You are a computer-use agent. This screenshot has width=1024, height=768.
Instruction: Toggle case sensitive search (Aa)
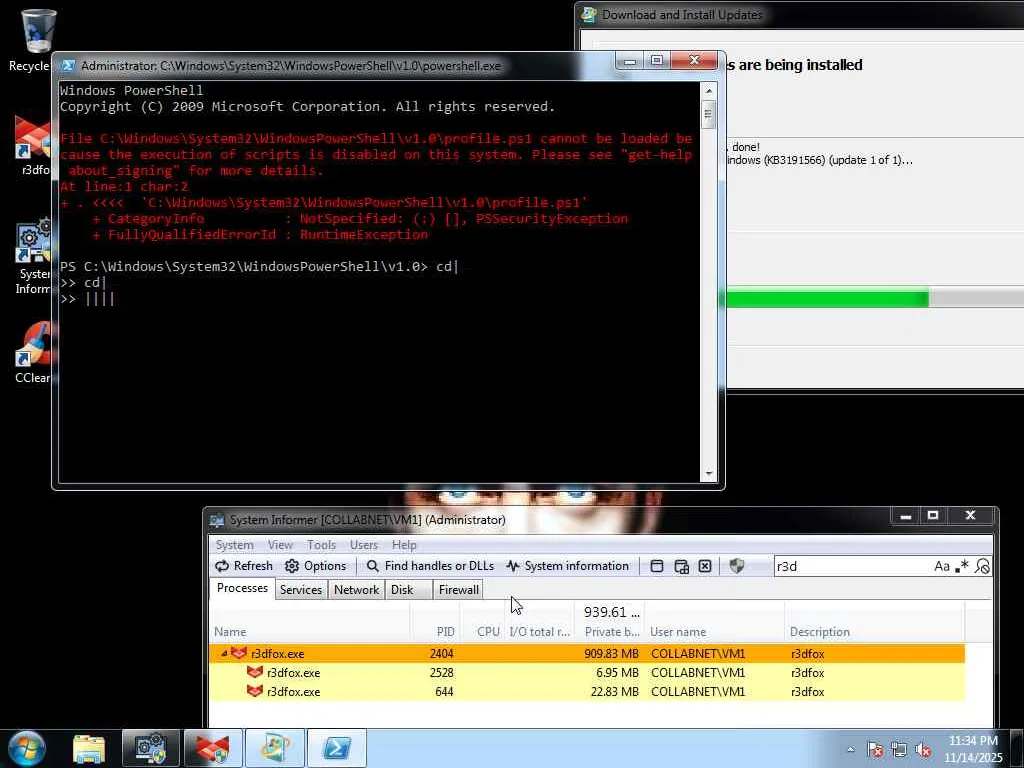pyautogui.click(x=941, y=566)
